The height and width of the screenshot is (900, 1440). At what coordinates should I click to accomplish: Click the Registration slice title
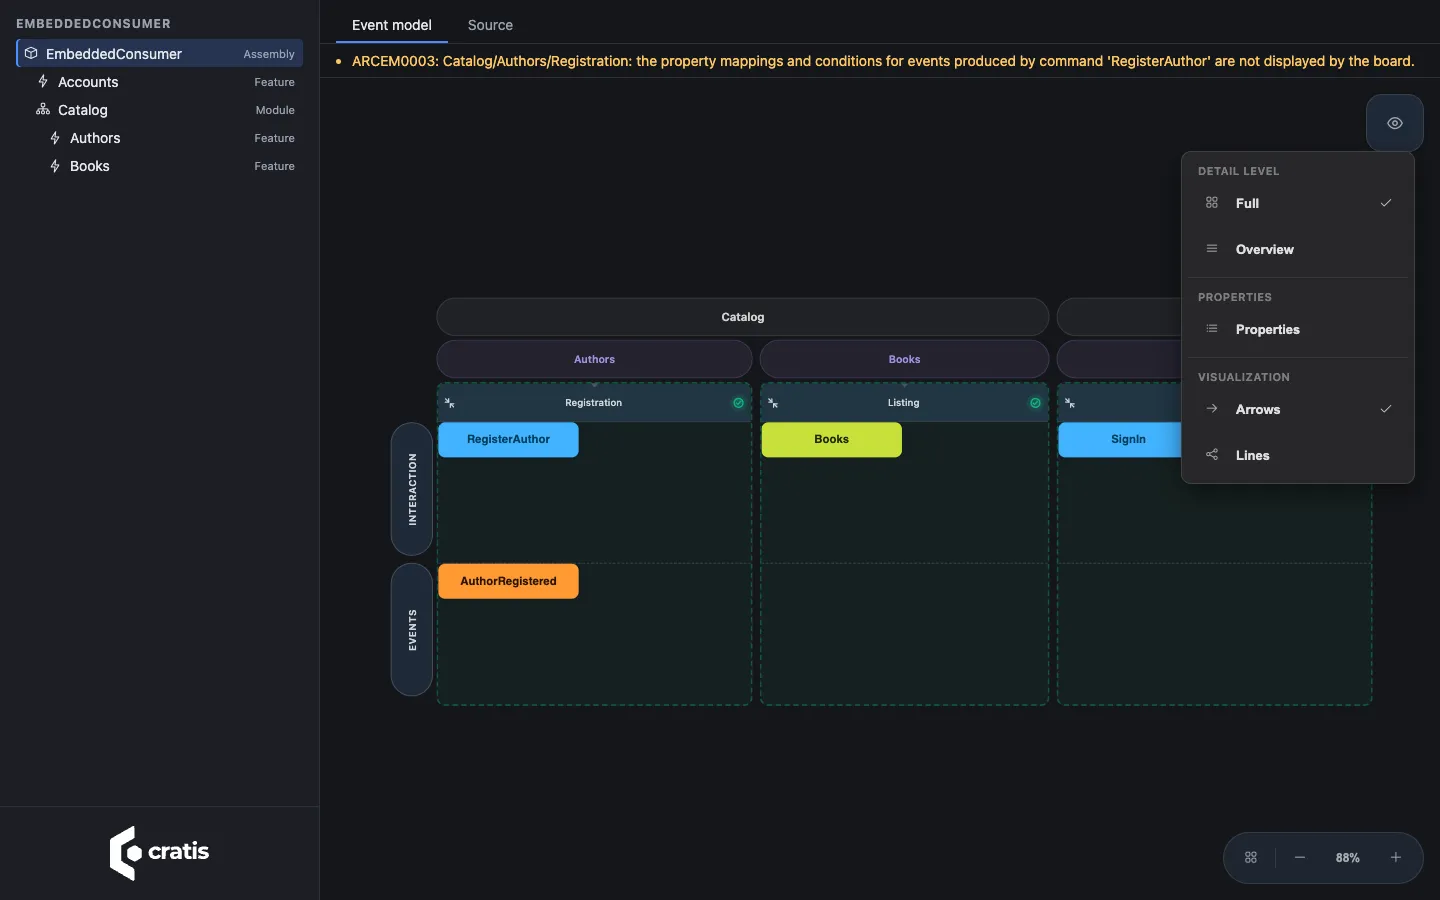coord(593,403)
